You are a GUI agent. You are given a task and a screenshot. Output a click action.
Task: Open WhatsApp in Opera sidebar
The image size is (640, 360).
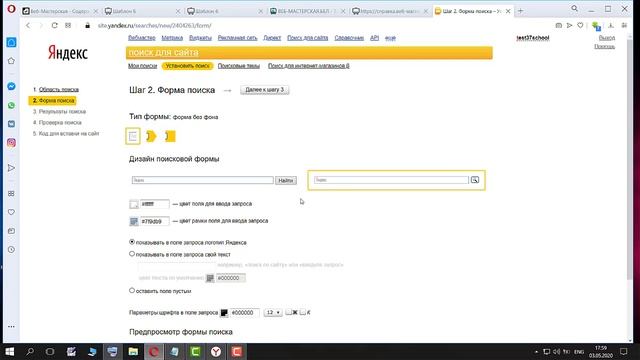point(11,105)
